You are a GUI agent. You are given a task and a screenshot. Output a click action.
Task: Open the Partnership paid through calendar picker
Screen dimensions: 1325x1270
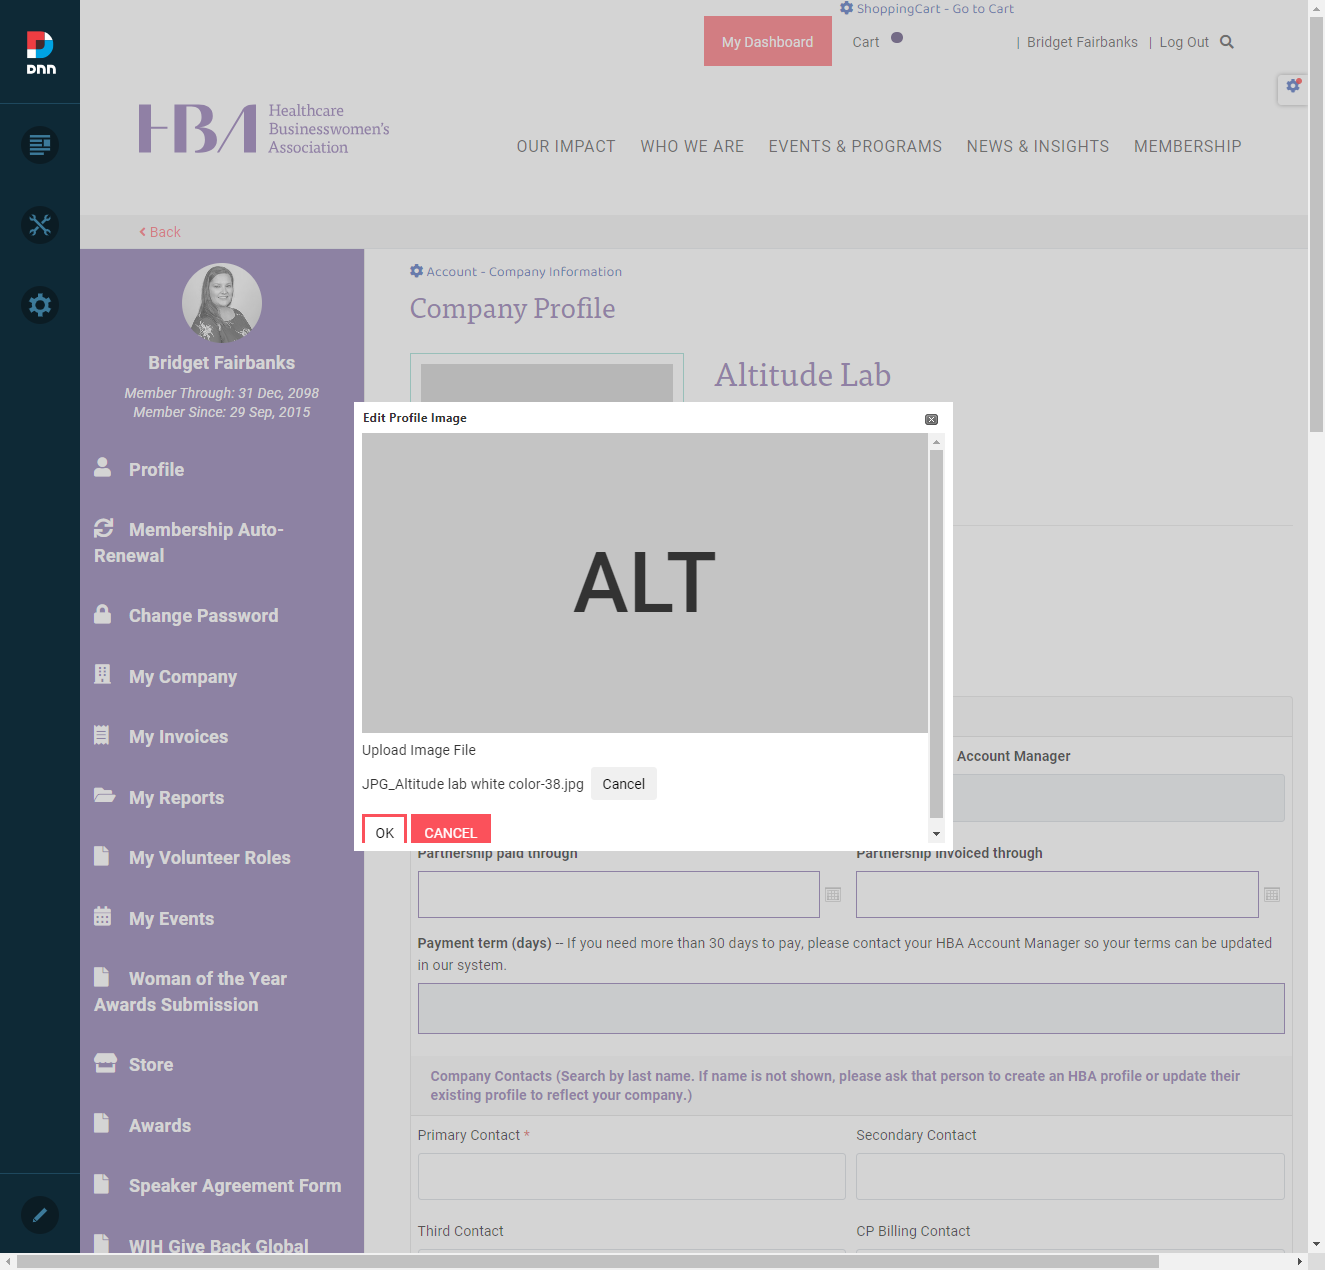click(833, 894)
